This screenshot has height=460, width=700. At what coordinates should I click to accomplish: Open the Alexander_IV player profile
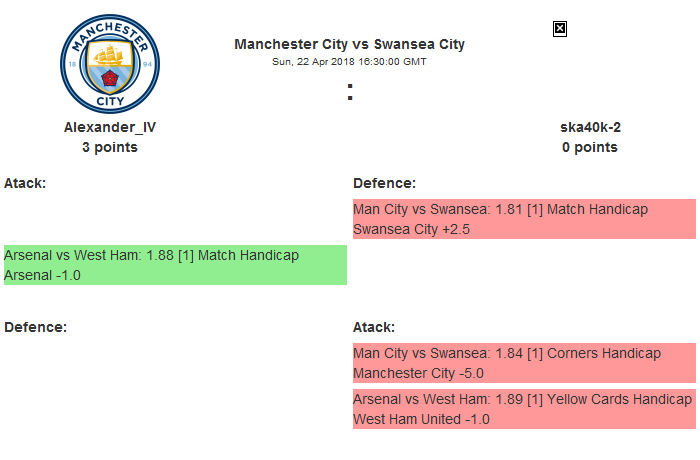[110, 127]
